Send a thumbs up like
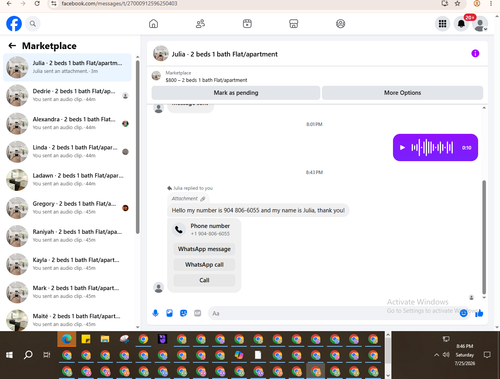Viewport: 500px width, 379px height. coord(479,313)
